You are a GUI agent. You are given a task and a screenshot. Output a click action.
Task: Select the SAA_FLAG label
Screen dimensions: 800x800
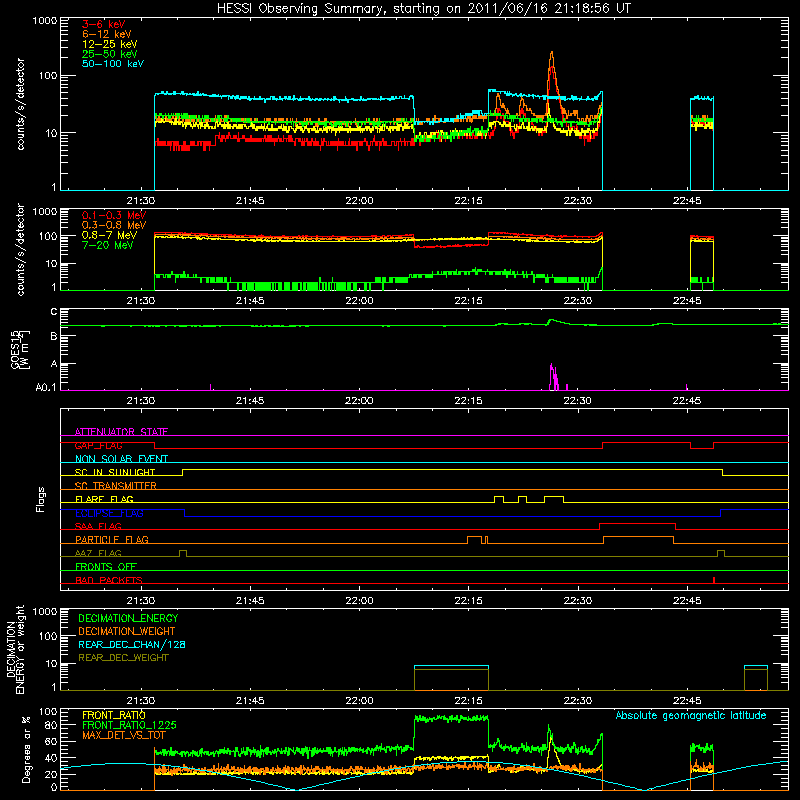click(x=98, y=526)
